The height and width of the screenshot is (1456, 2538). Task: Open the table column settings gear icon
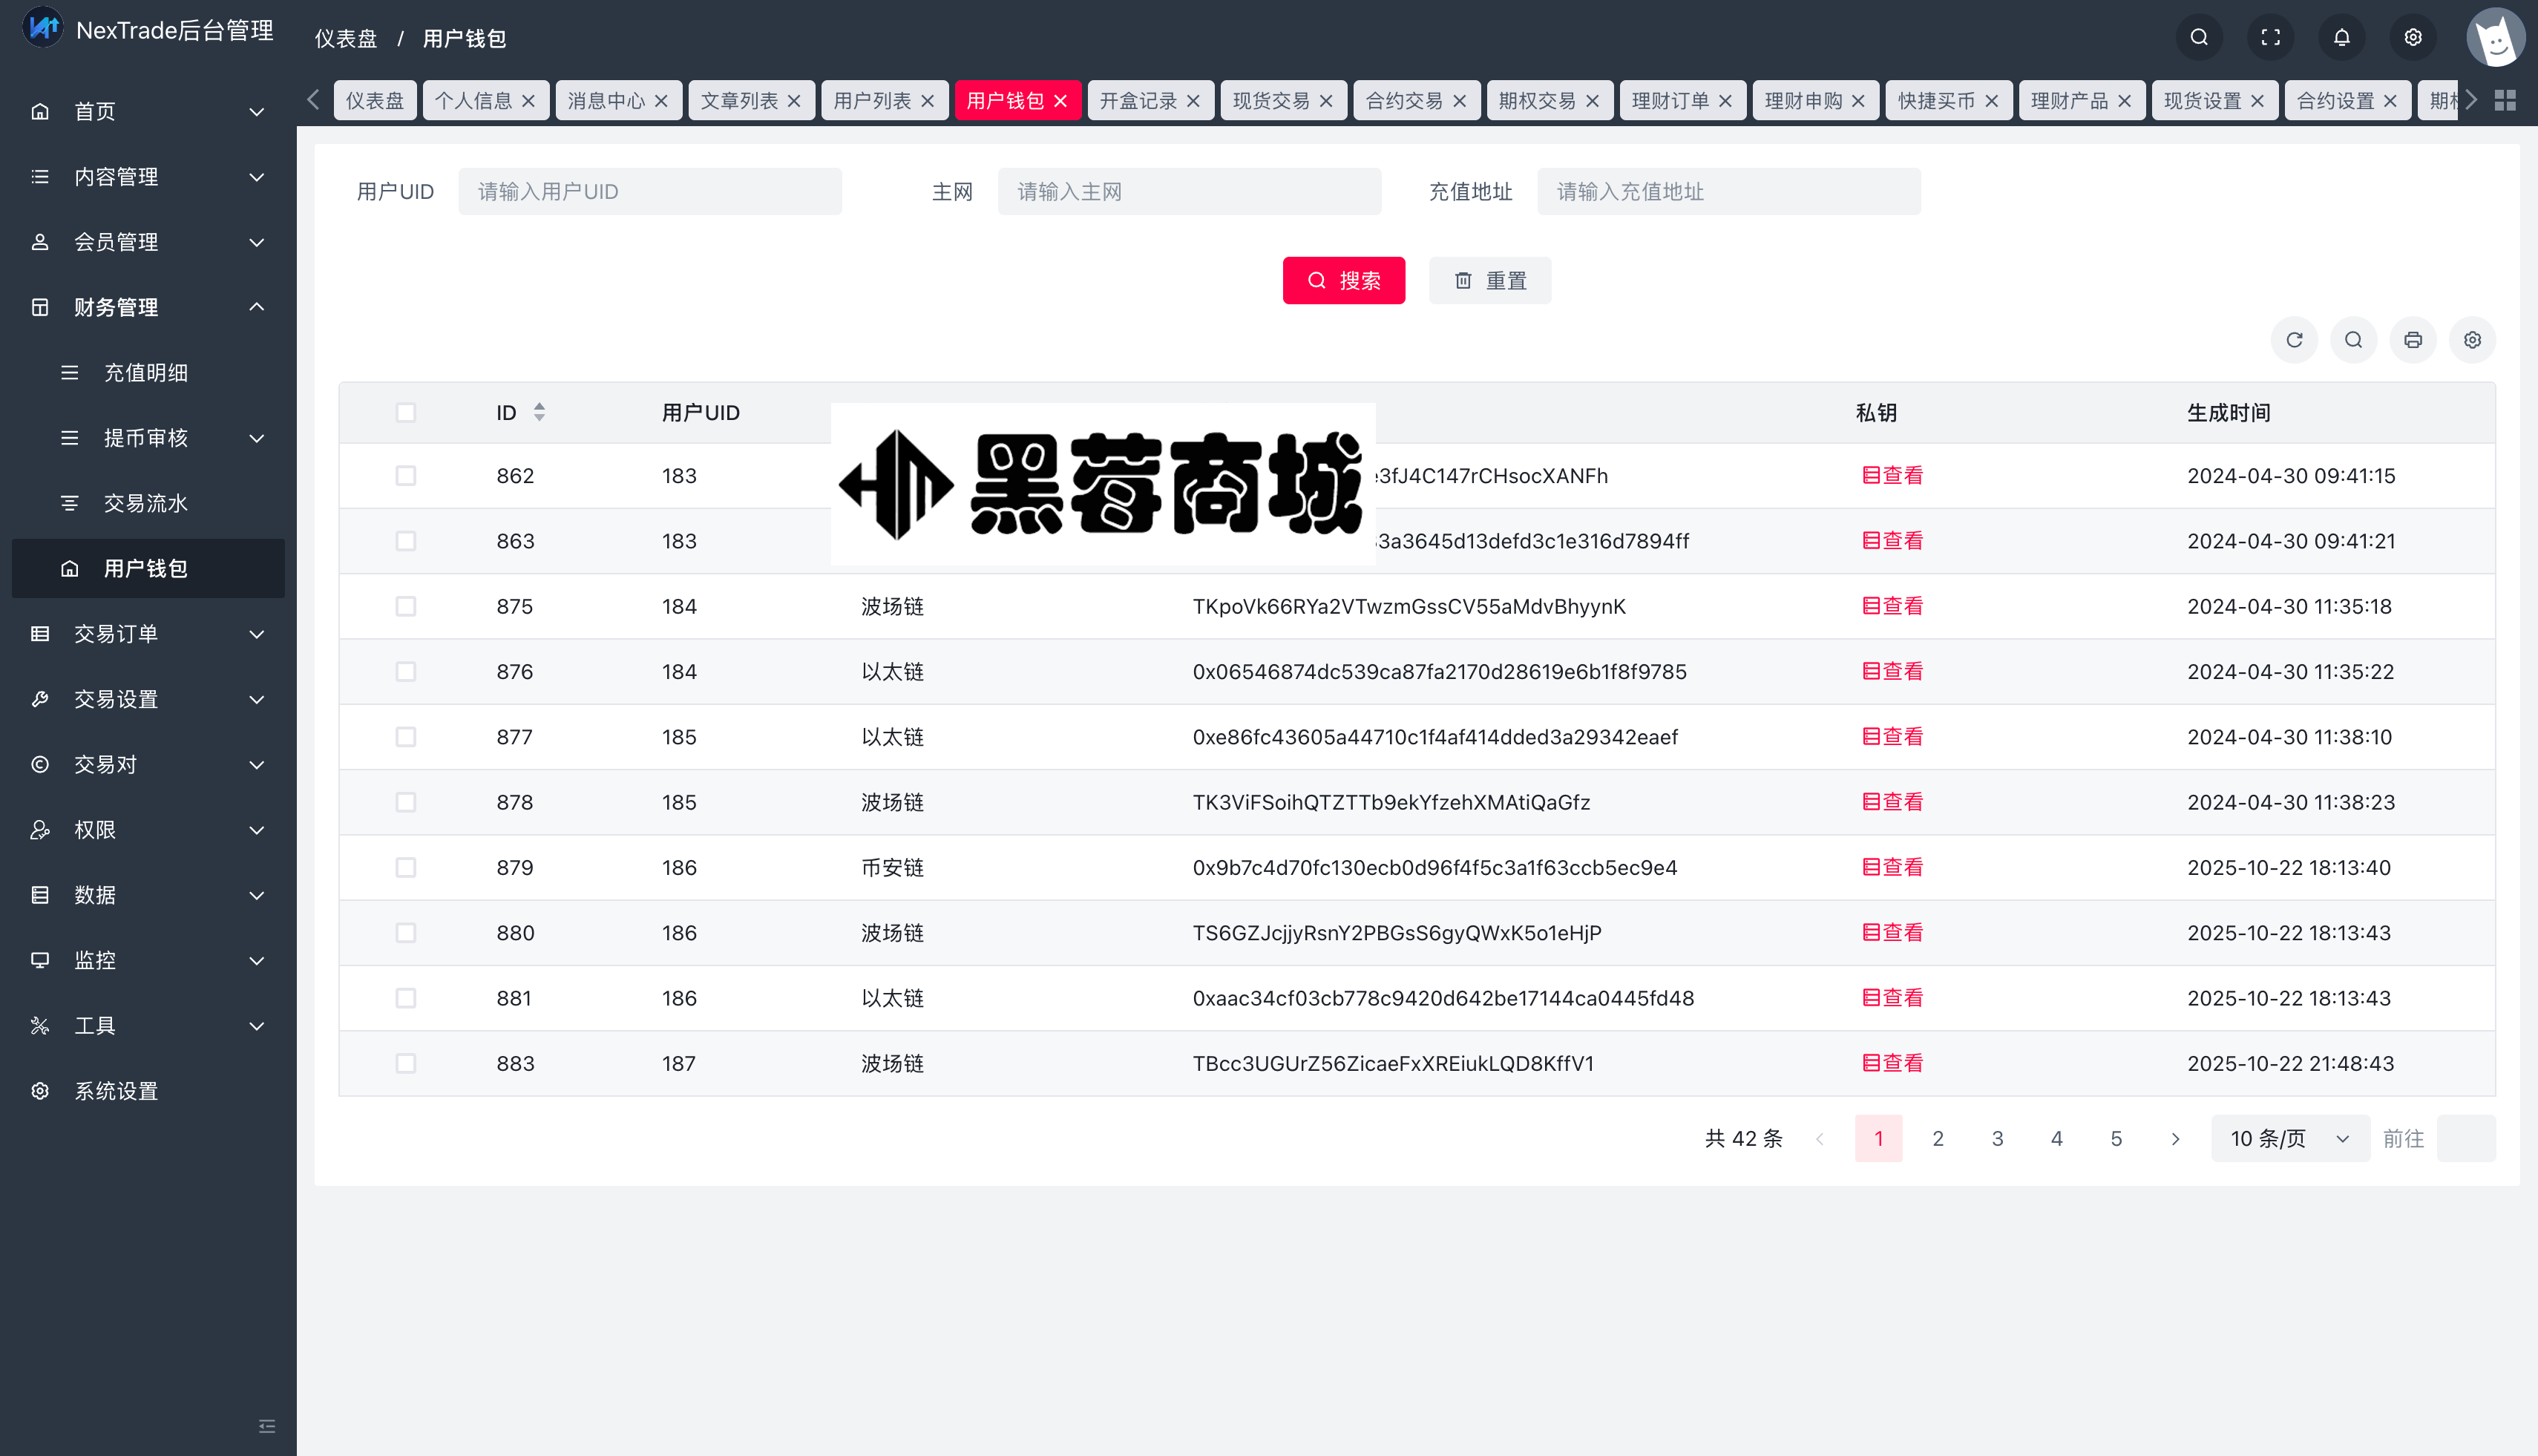(x=2472, y=339)
